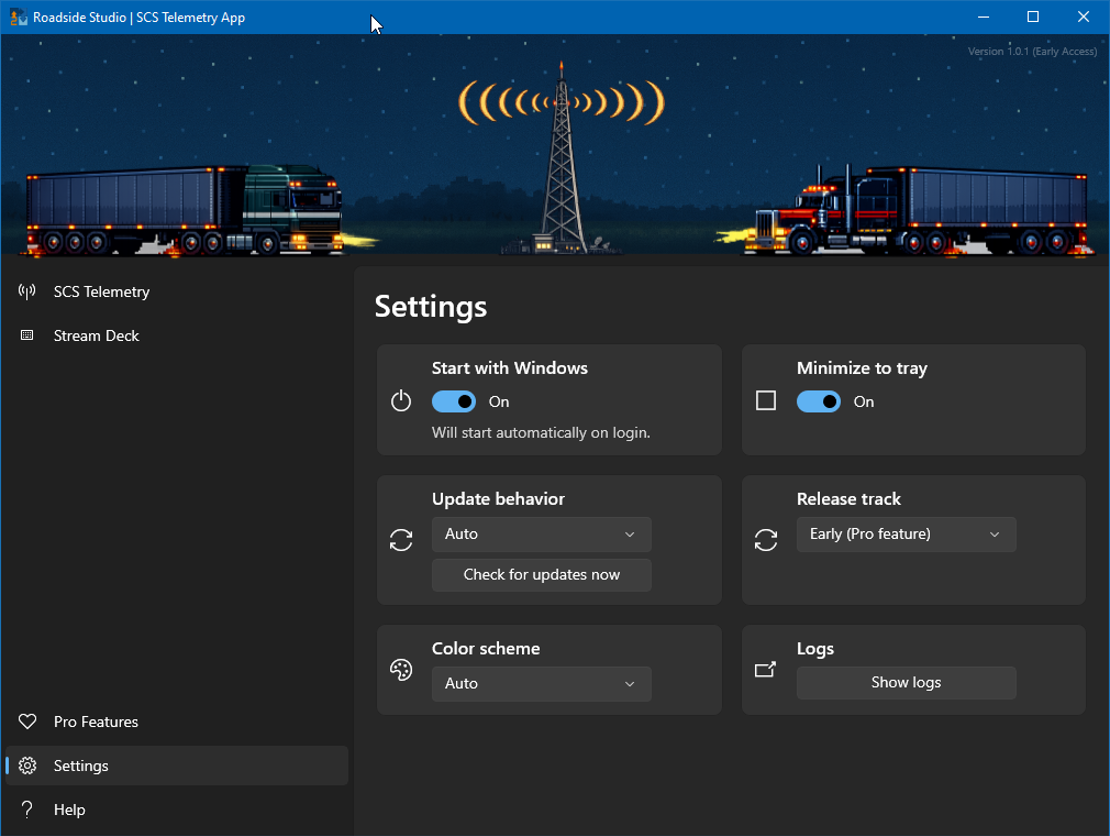Click the palette icon beside Color scheme
Screen dimensions: 1110x836
(x=401, y=670)
